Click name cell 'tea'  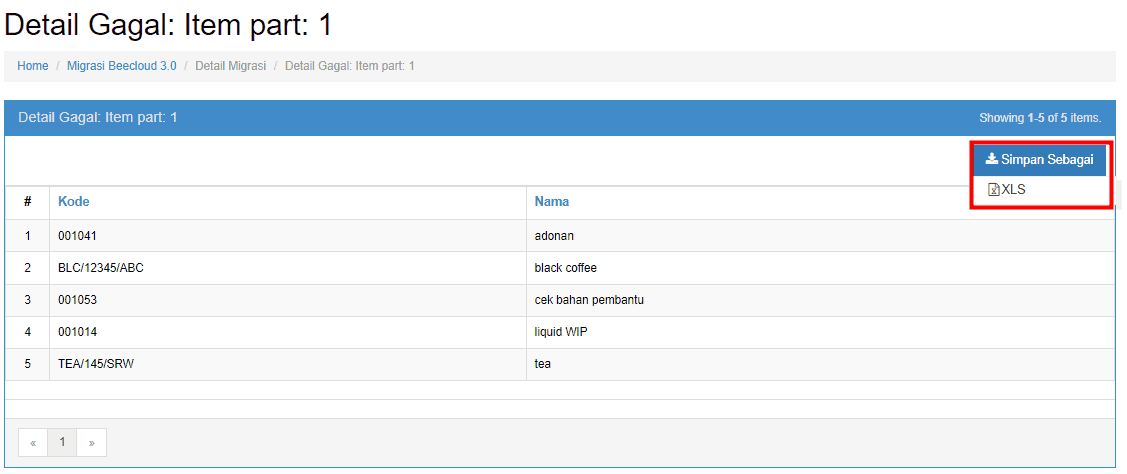click(x=821, y=365)
